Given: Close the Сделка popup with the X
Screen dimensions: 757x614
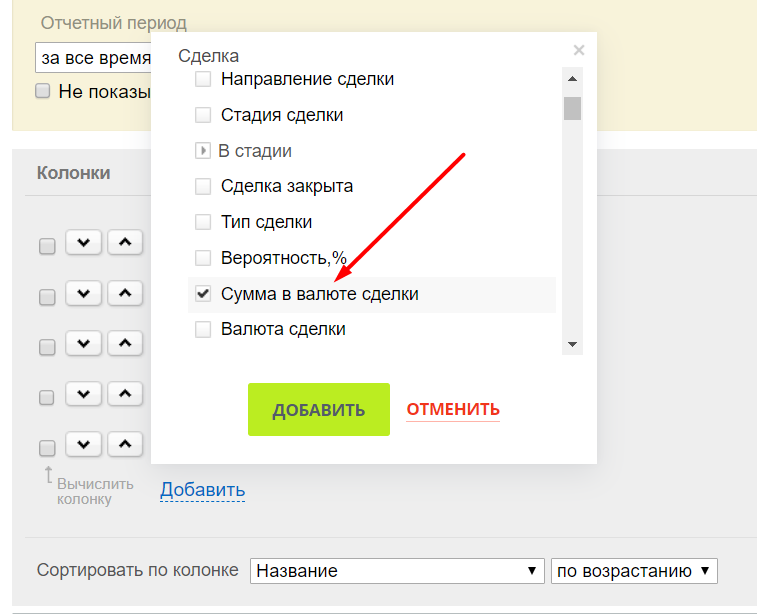Looking at the screenshot, I should tap(578, 50).
